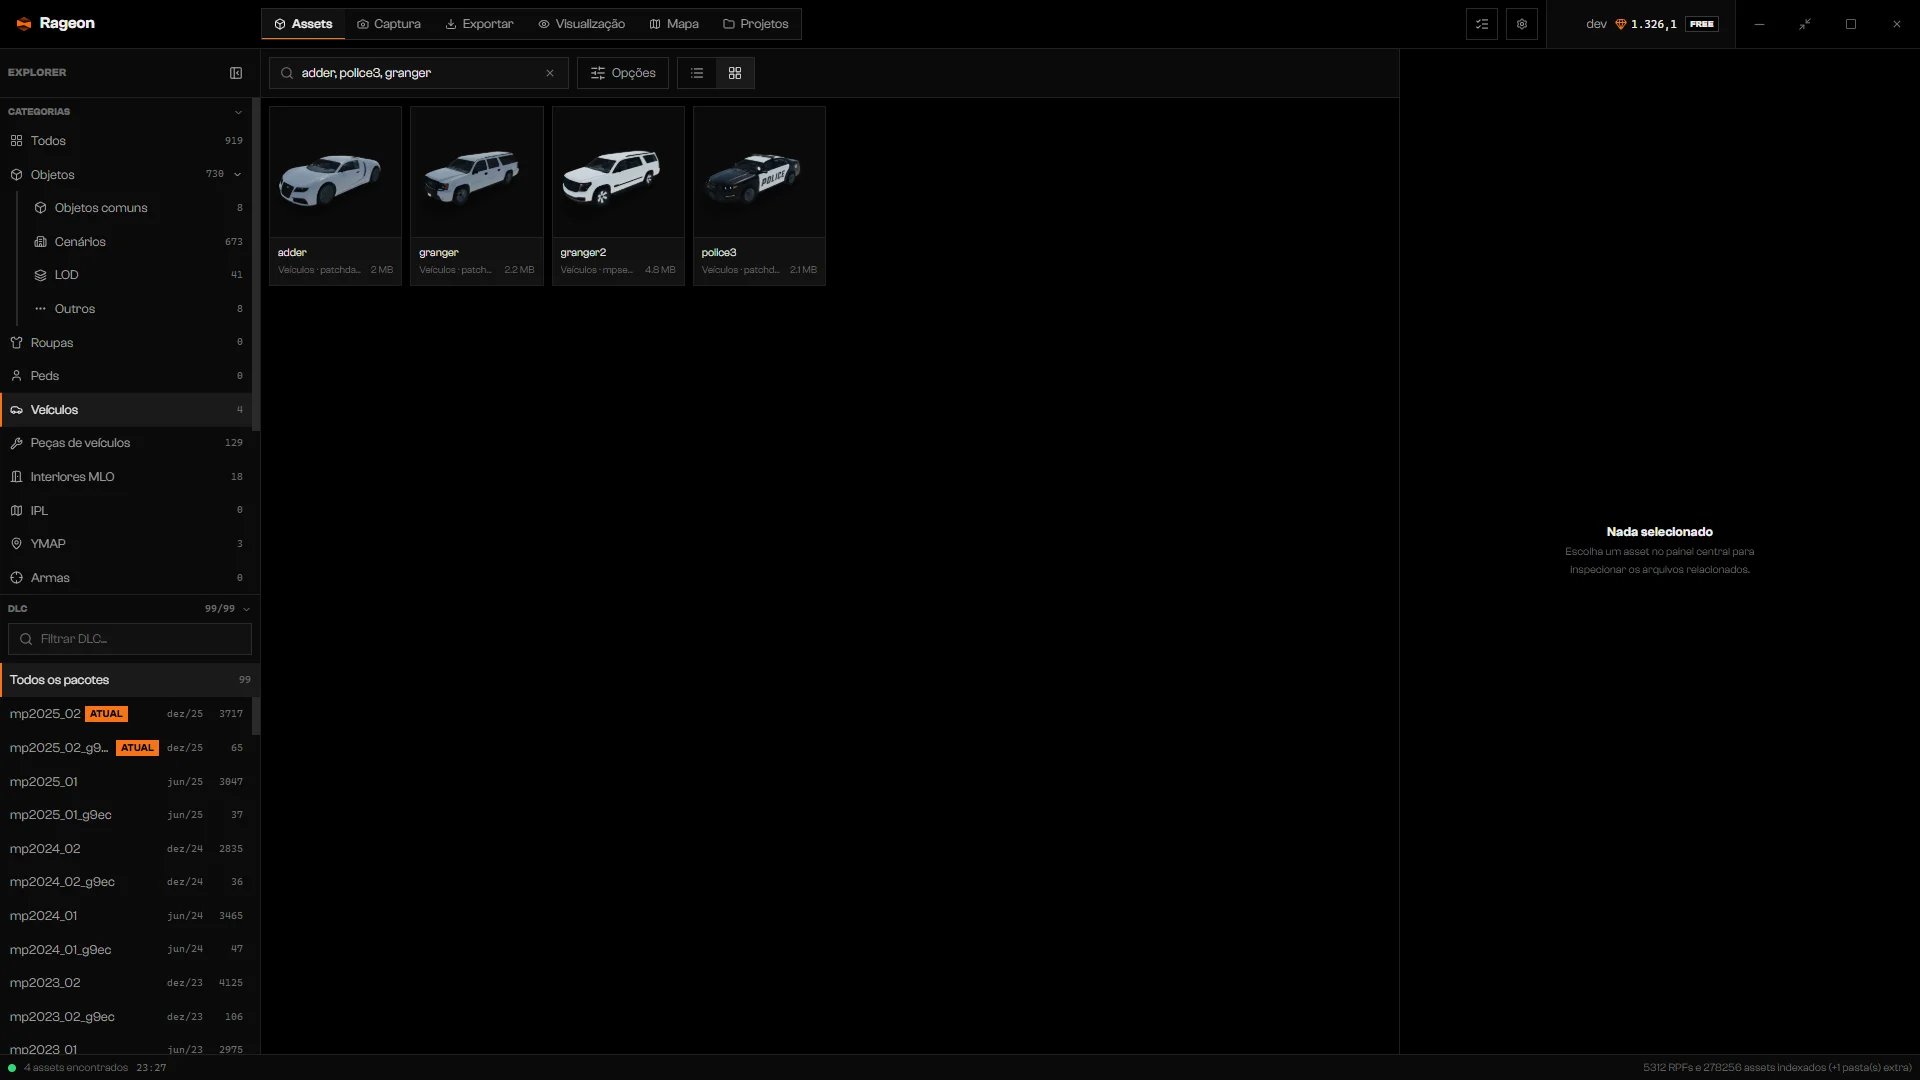The height and width of the screenshot is (1080, 1920).
Task: Select the Peds category
Action: pyautogui.click(x=126, y=376)
